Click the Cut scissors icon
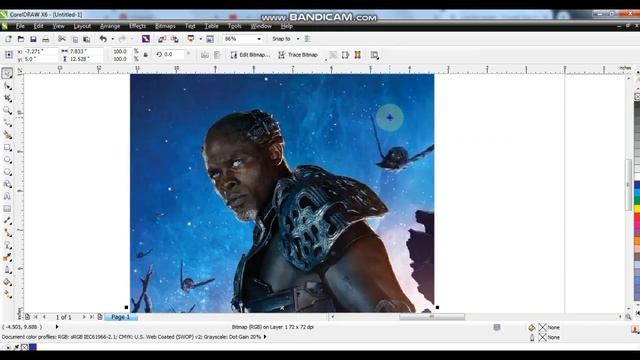 62,39
